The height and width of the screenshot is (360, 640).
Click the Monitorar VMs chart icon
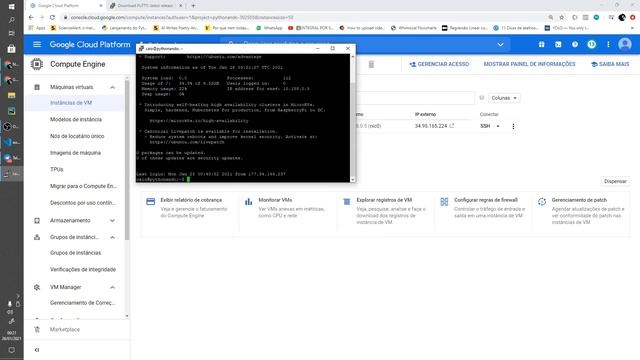coord(248,202)
